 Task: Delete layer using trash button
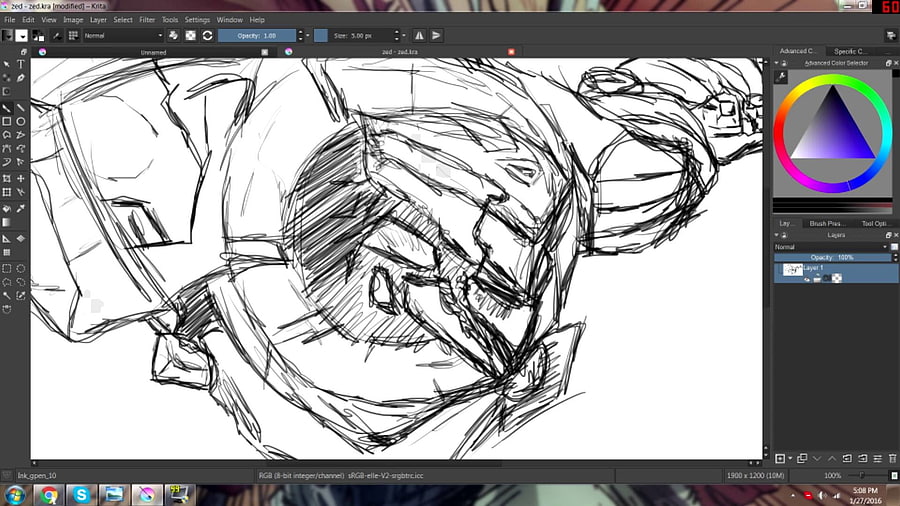tap(892, 458)
